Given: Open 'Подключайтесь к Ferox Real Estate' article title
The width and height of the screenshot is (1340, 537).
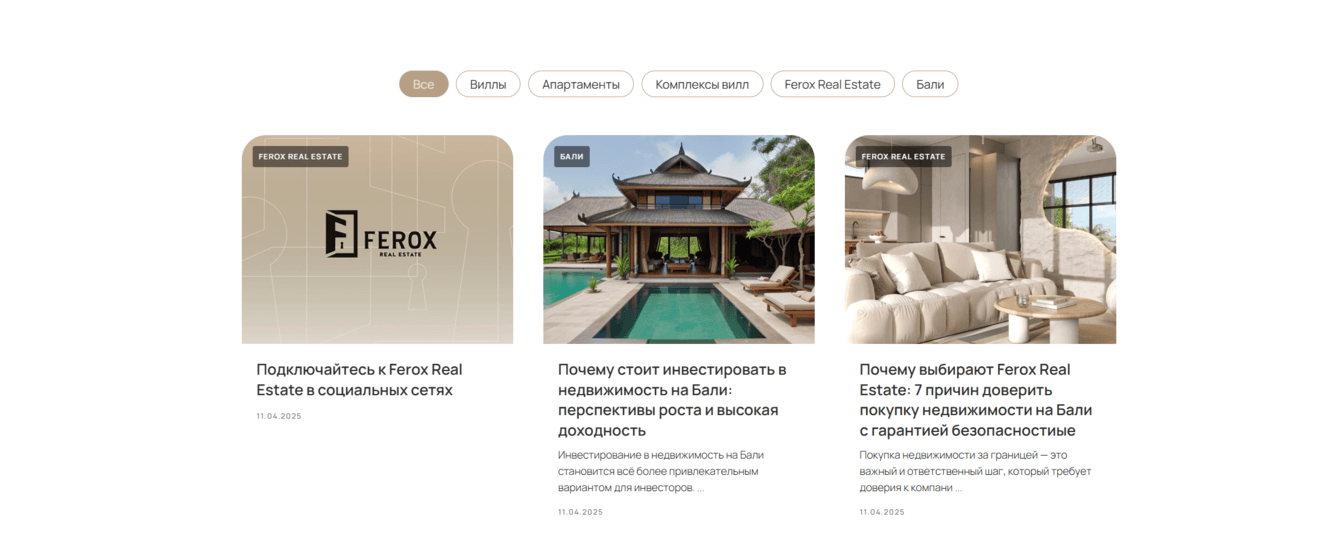Looking at the screenshot, I should point(359,379).
